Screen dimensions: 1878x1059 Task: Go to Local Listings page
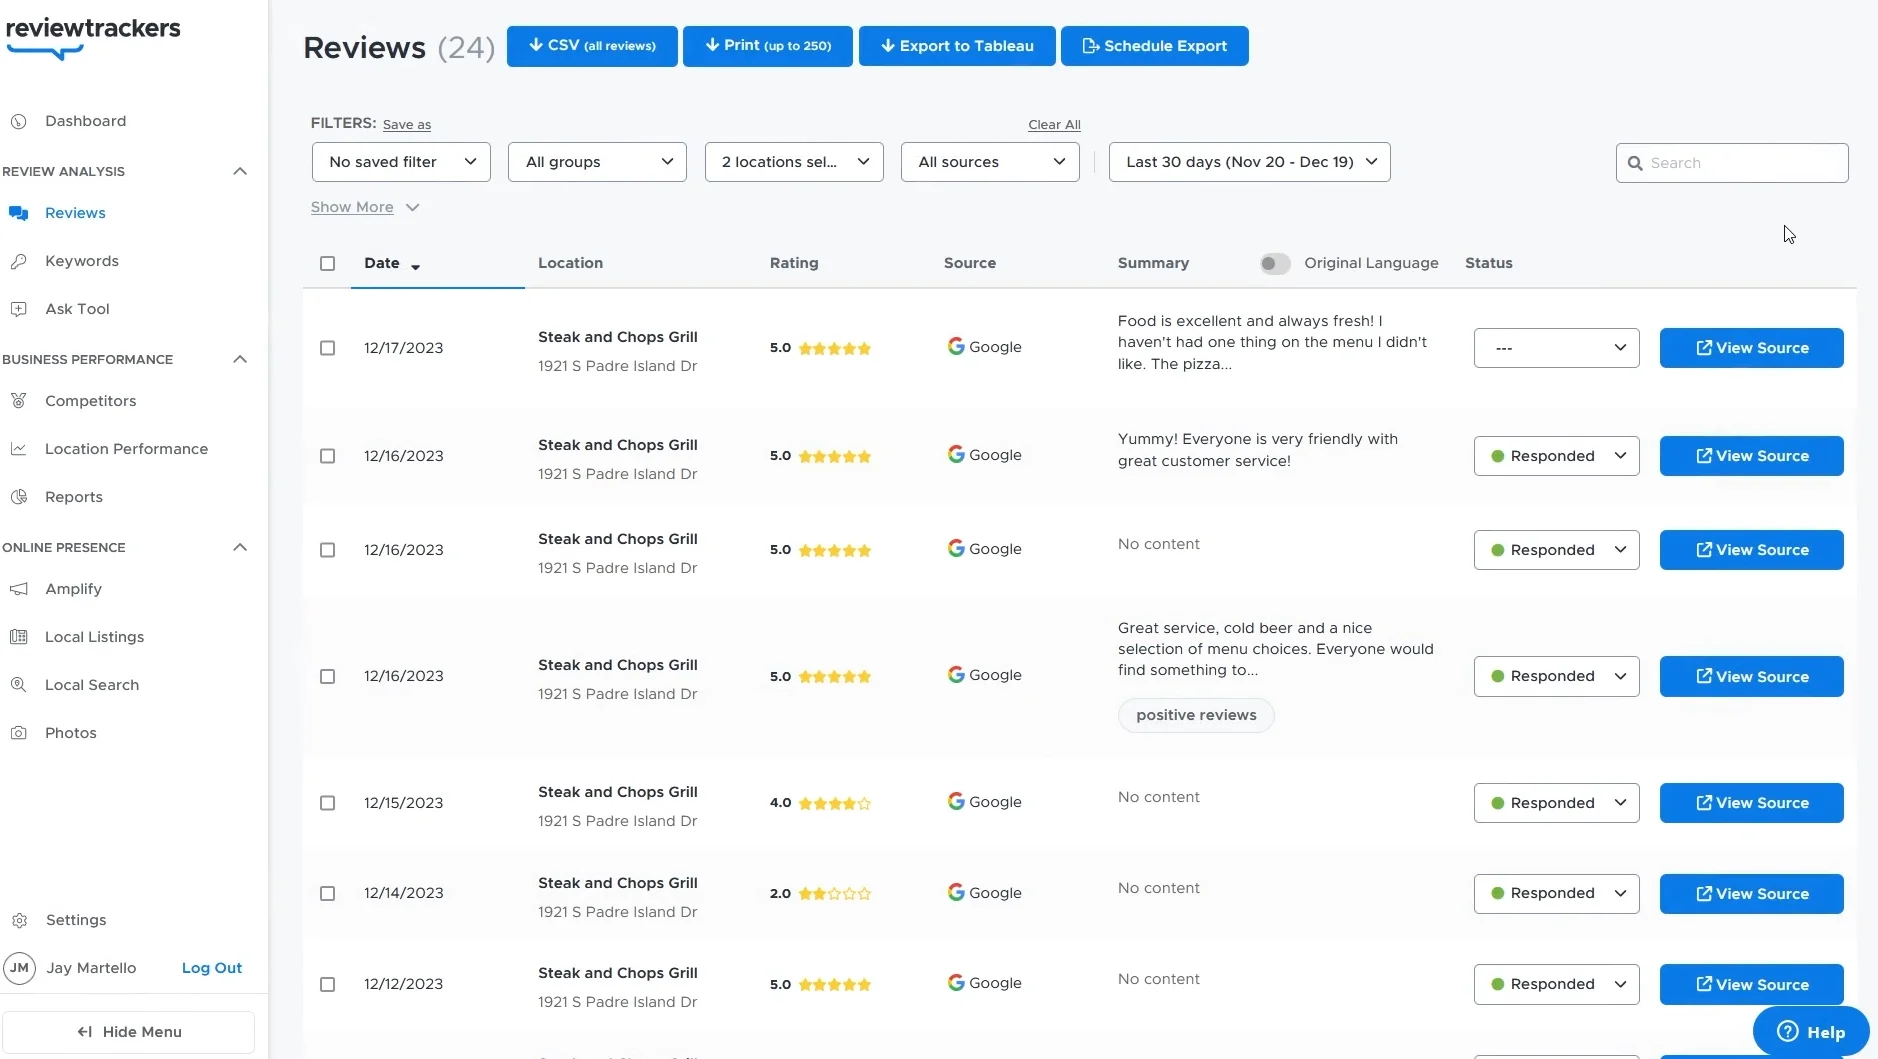[94, 637]
